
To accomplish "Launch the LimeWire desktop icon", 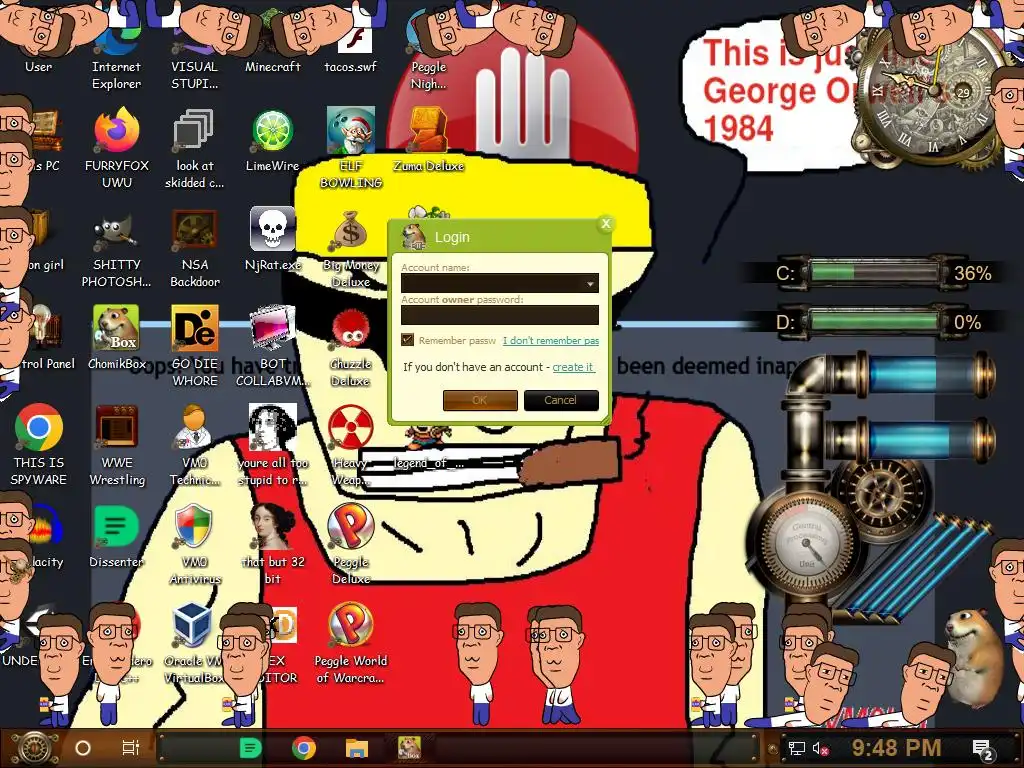I will point(272,131).
